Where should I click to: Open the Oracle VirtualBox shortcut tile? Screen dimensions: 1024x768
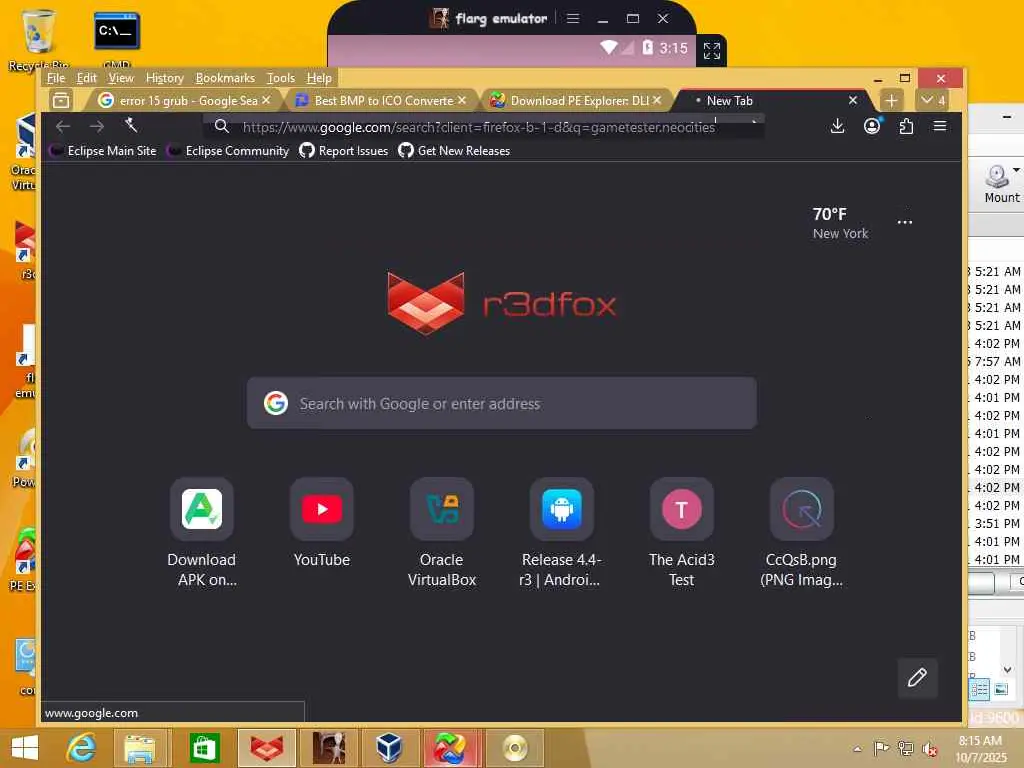(x=441, y=509)
